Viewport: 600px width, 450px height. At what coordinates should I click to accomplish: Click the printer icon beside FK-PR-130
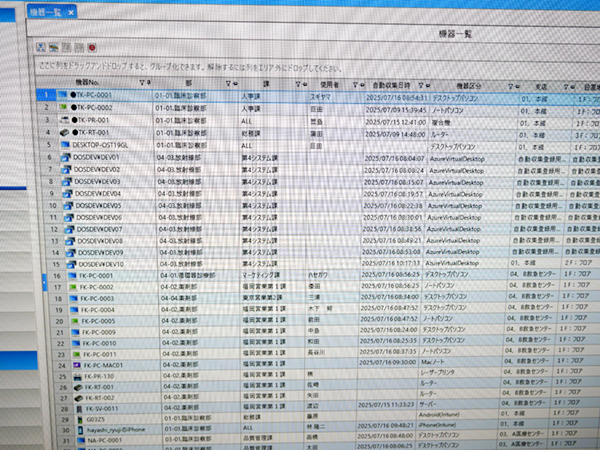tap(77, 376)
